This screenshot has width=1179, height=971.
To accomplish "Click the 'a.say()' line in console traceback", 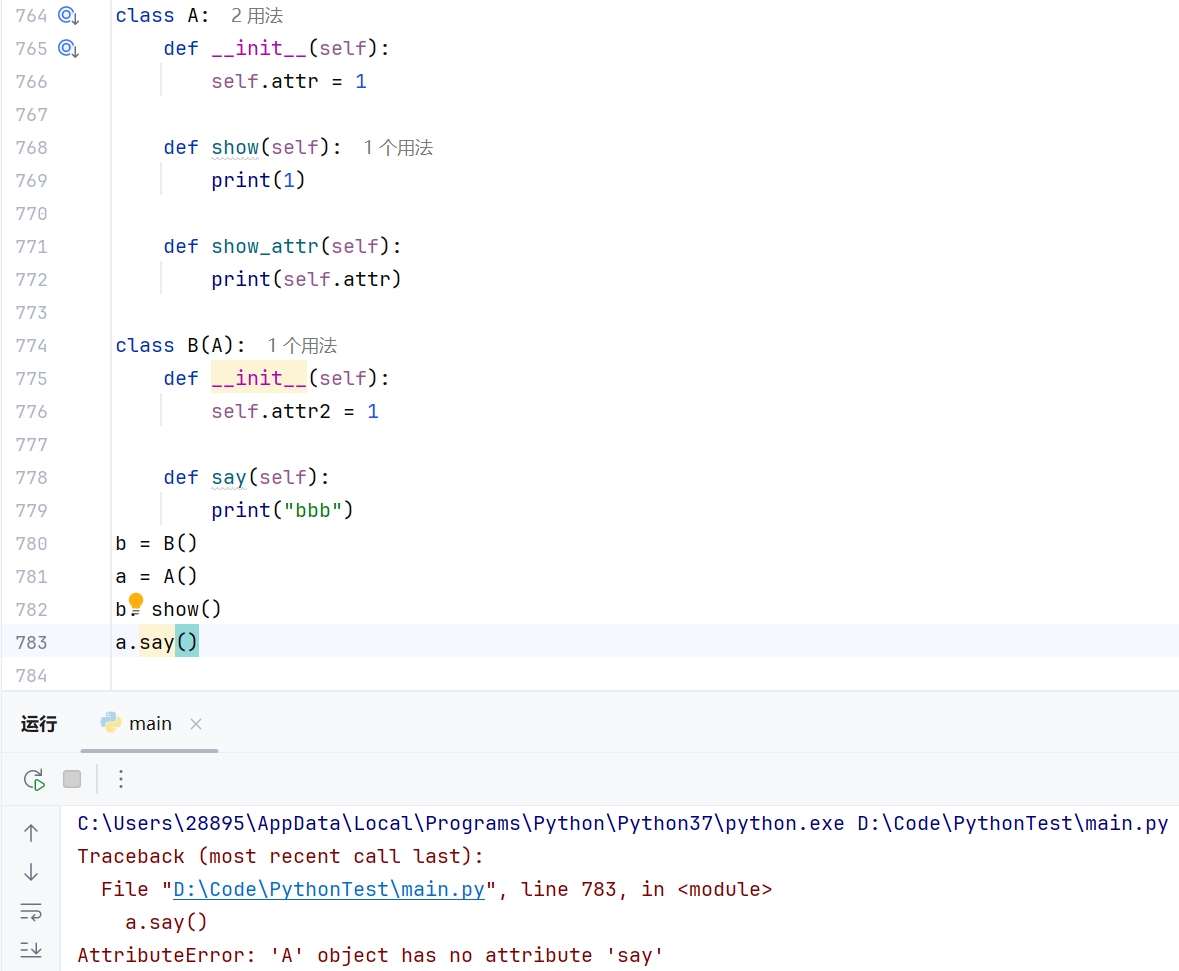I will click(166, 922).
